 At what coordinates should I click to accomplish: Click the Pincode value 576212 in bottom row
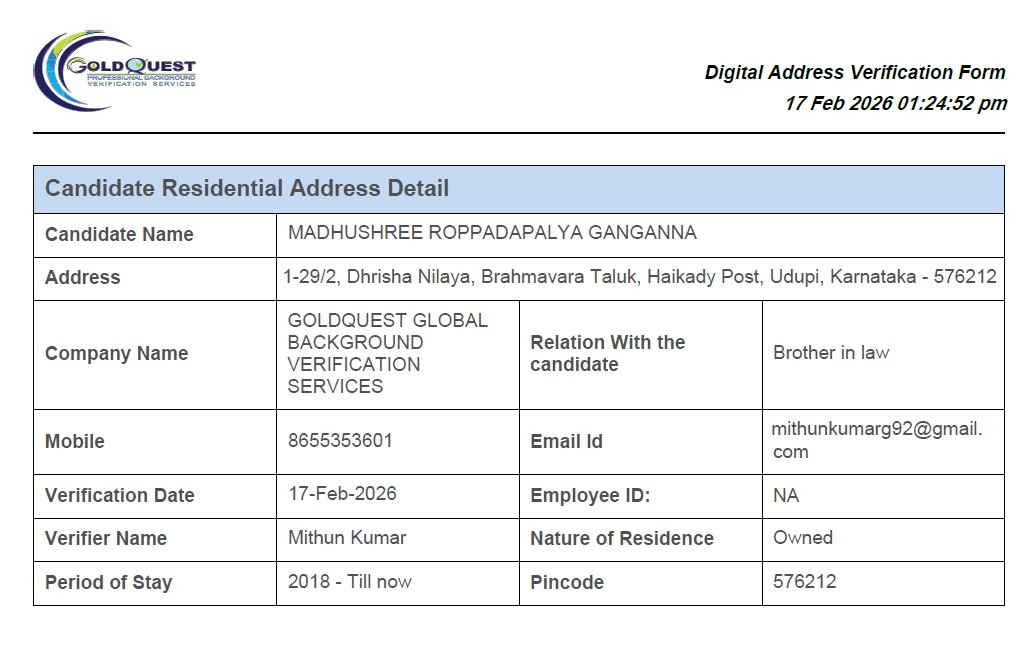[804, 581]
